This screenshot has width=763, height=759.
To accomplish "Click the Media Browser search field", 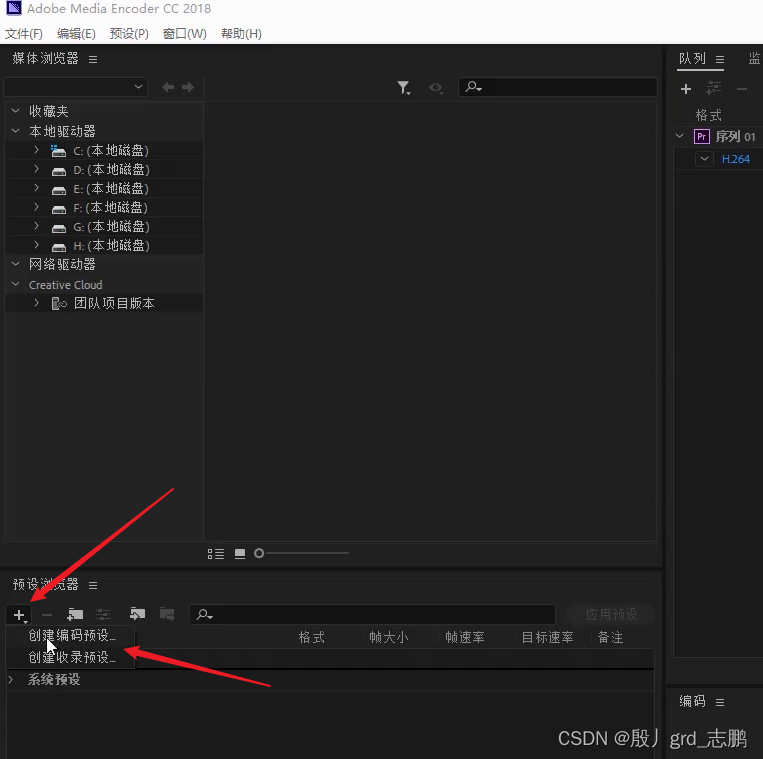I will click(x=558, y=87).
